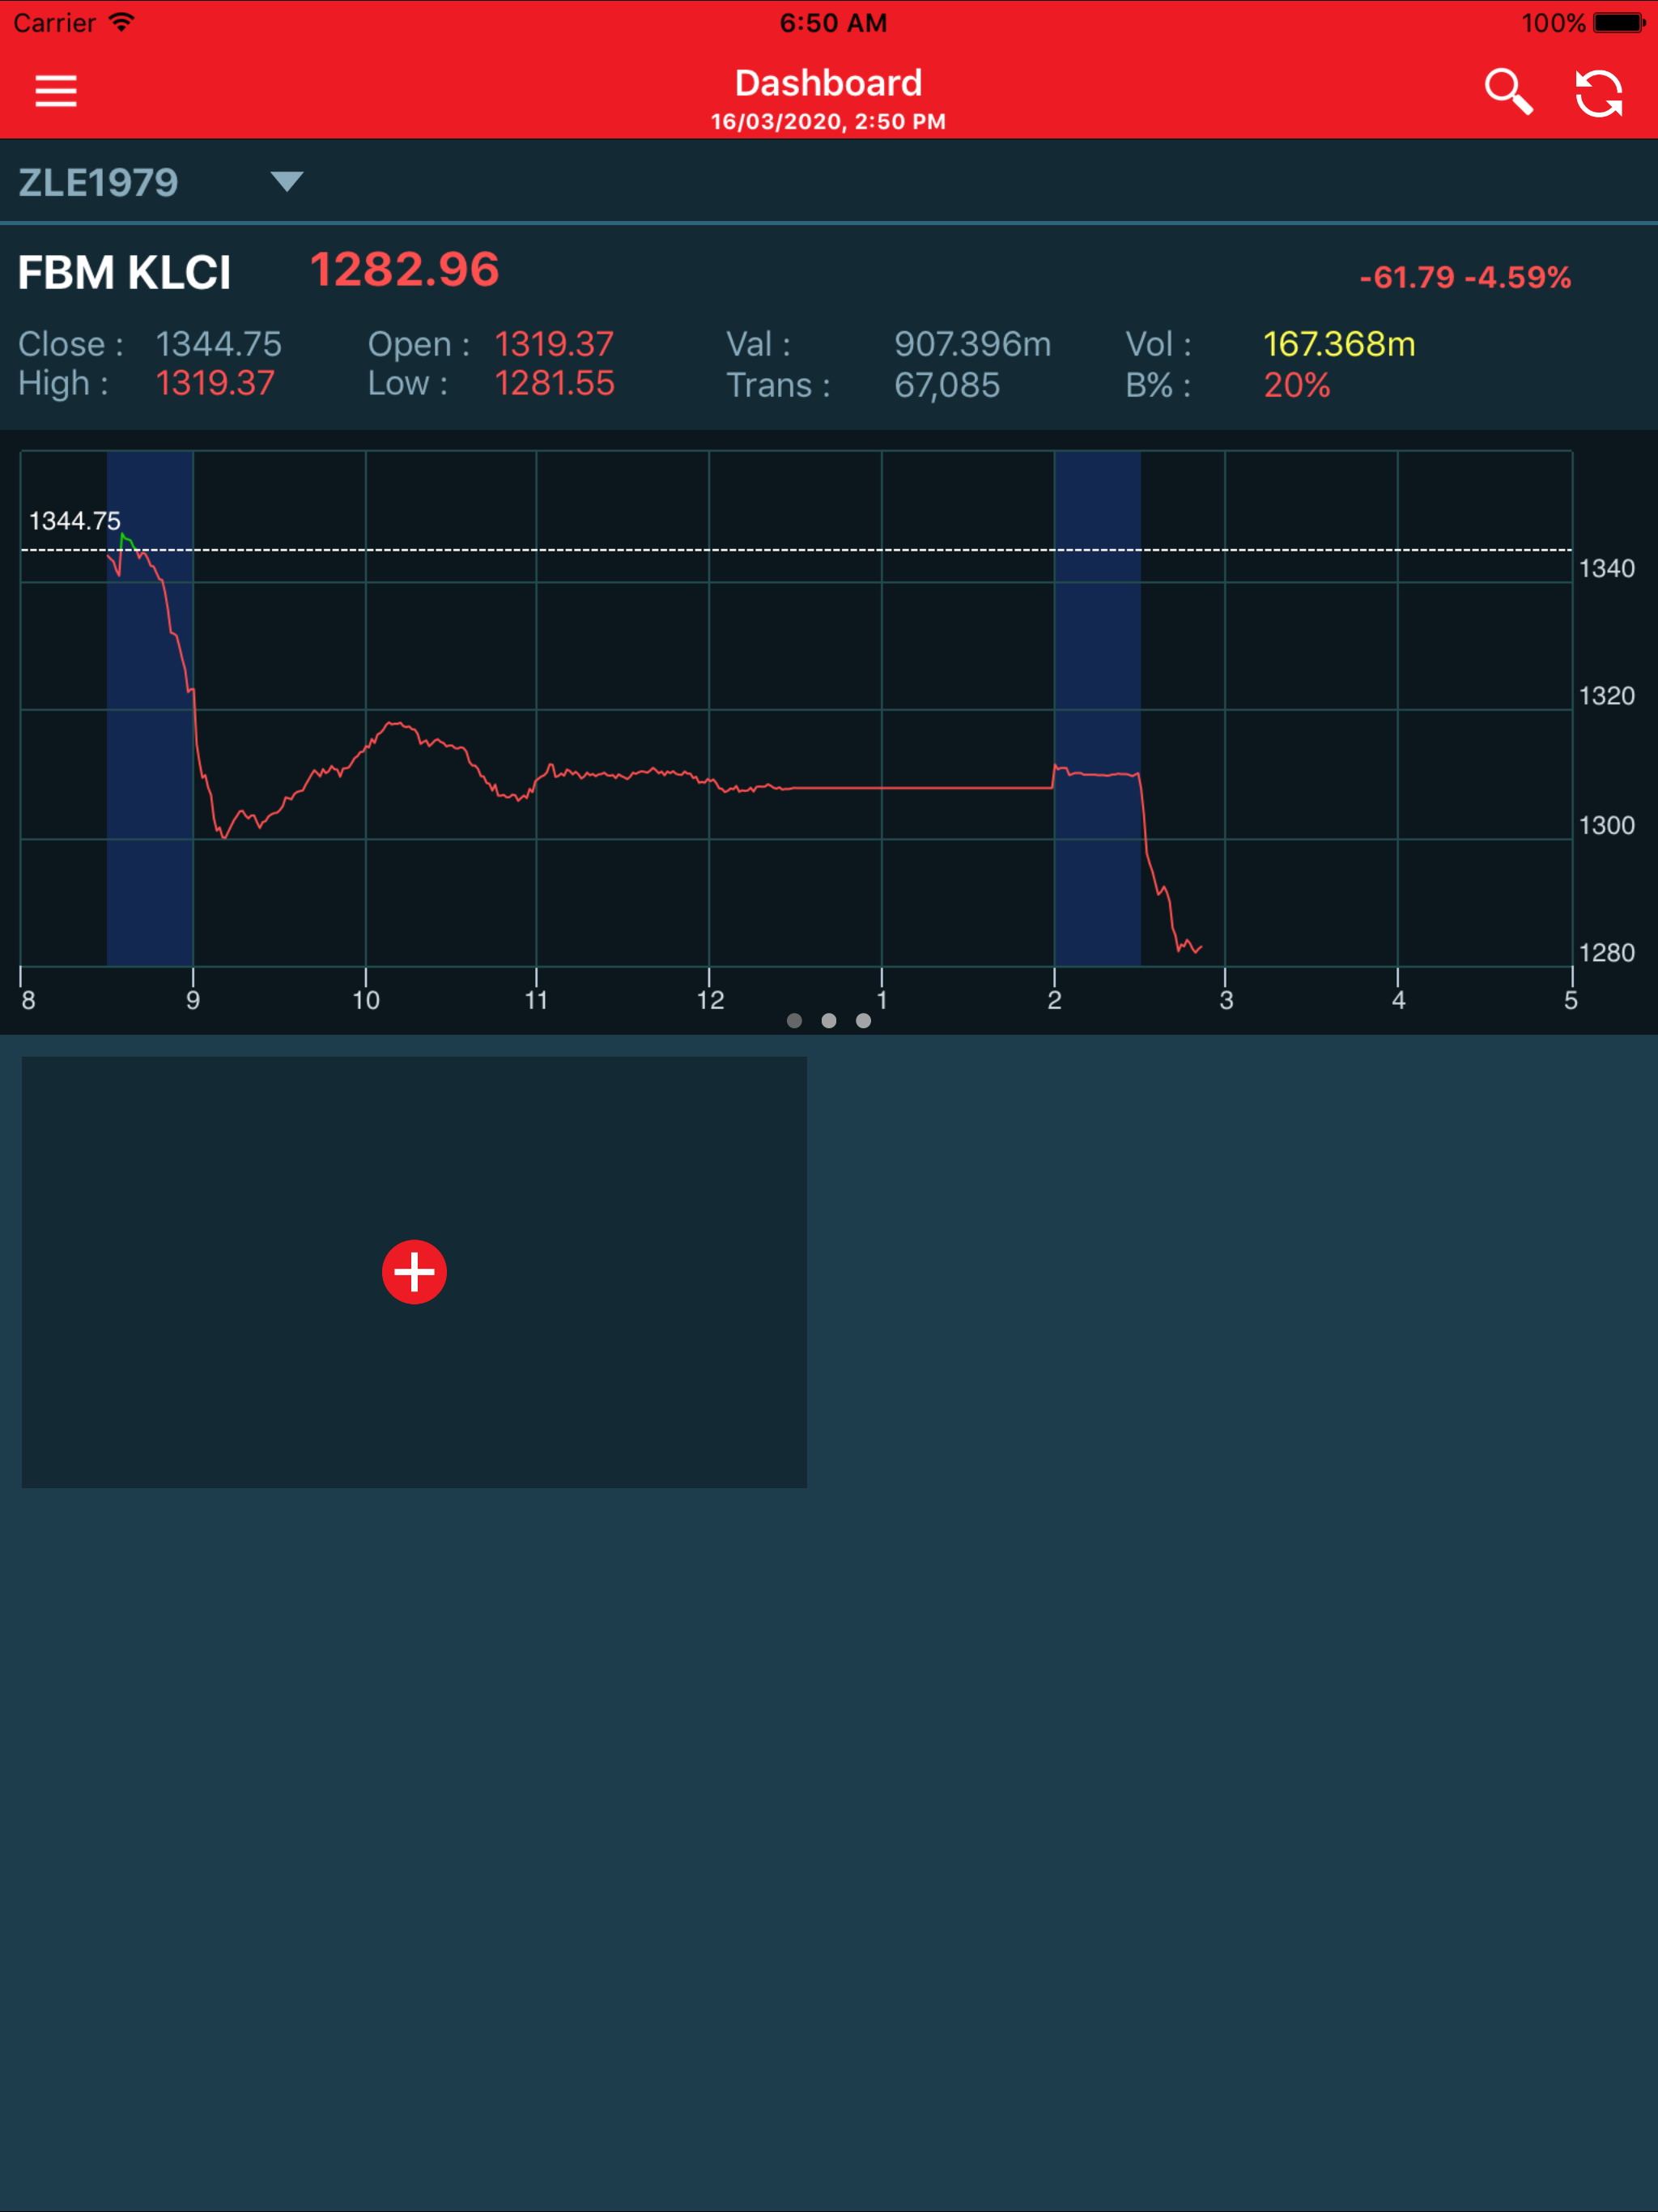
Task: Tap the search magnifier icon
Action: click(x=1508, y=92)
